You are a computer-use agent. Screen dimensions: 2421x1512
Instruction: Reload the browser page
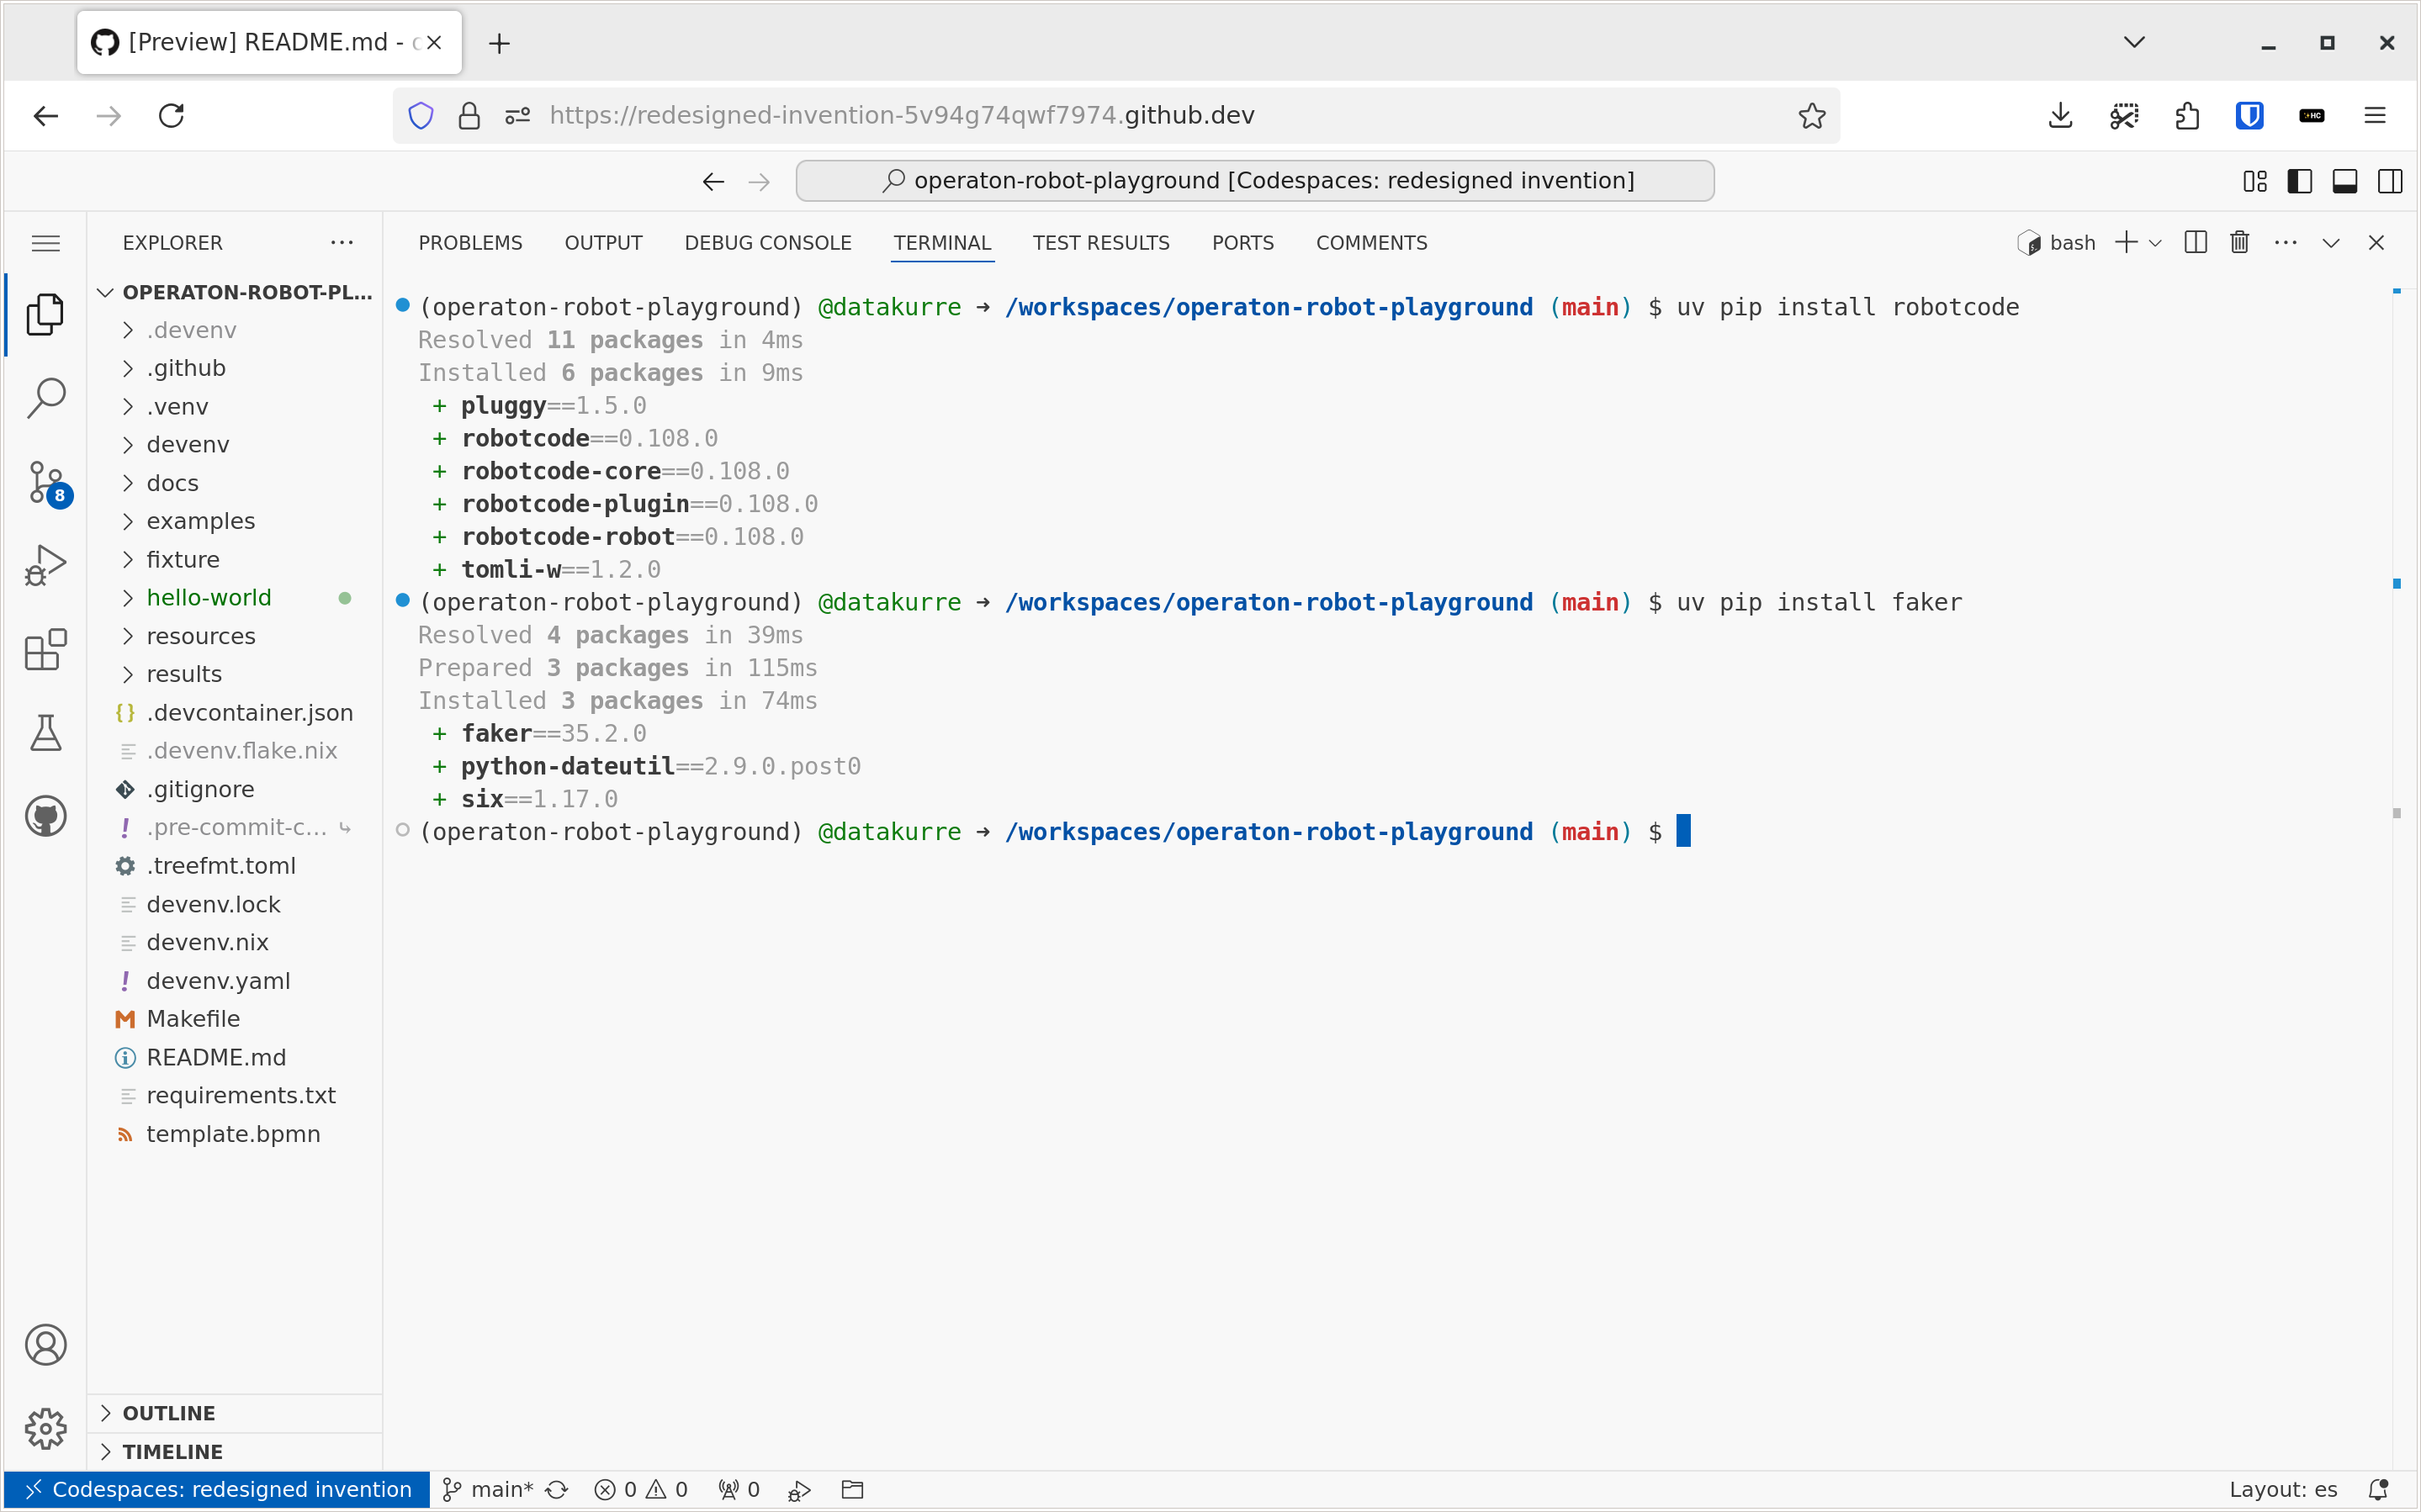click(171, 116)
